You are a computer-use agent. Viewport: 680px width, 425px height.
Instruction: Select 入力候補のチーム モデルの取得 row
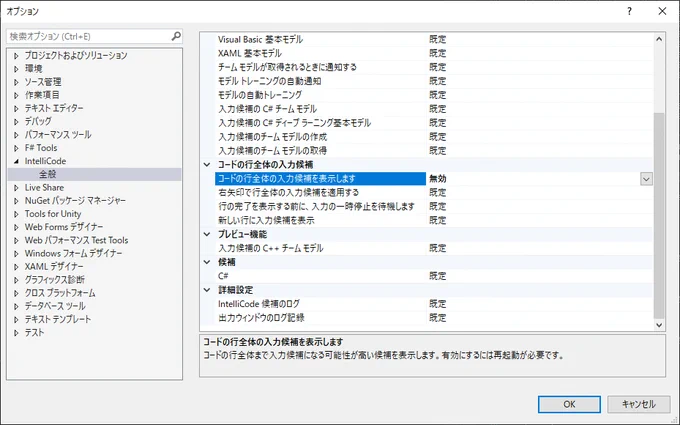point(434,150)
